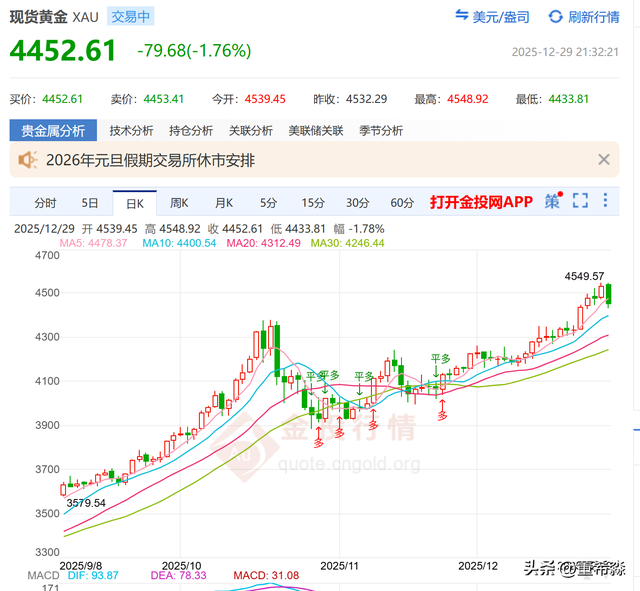
Task: Close the holiday schedule notice banner
Action: 604,159
